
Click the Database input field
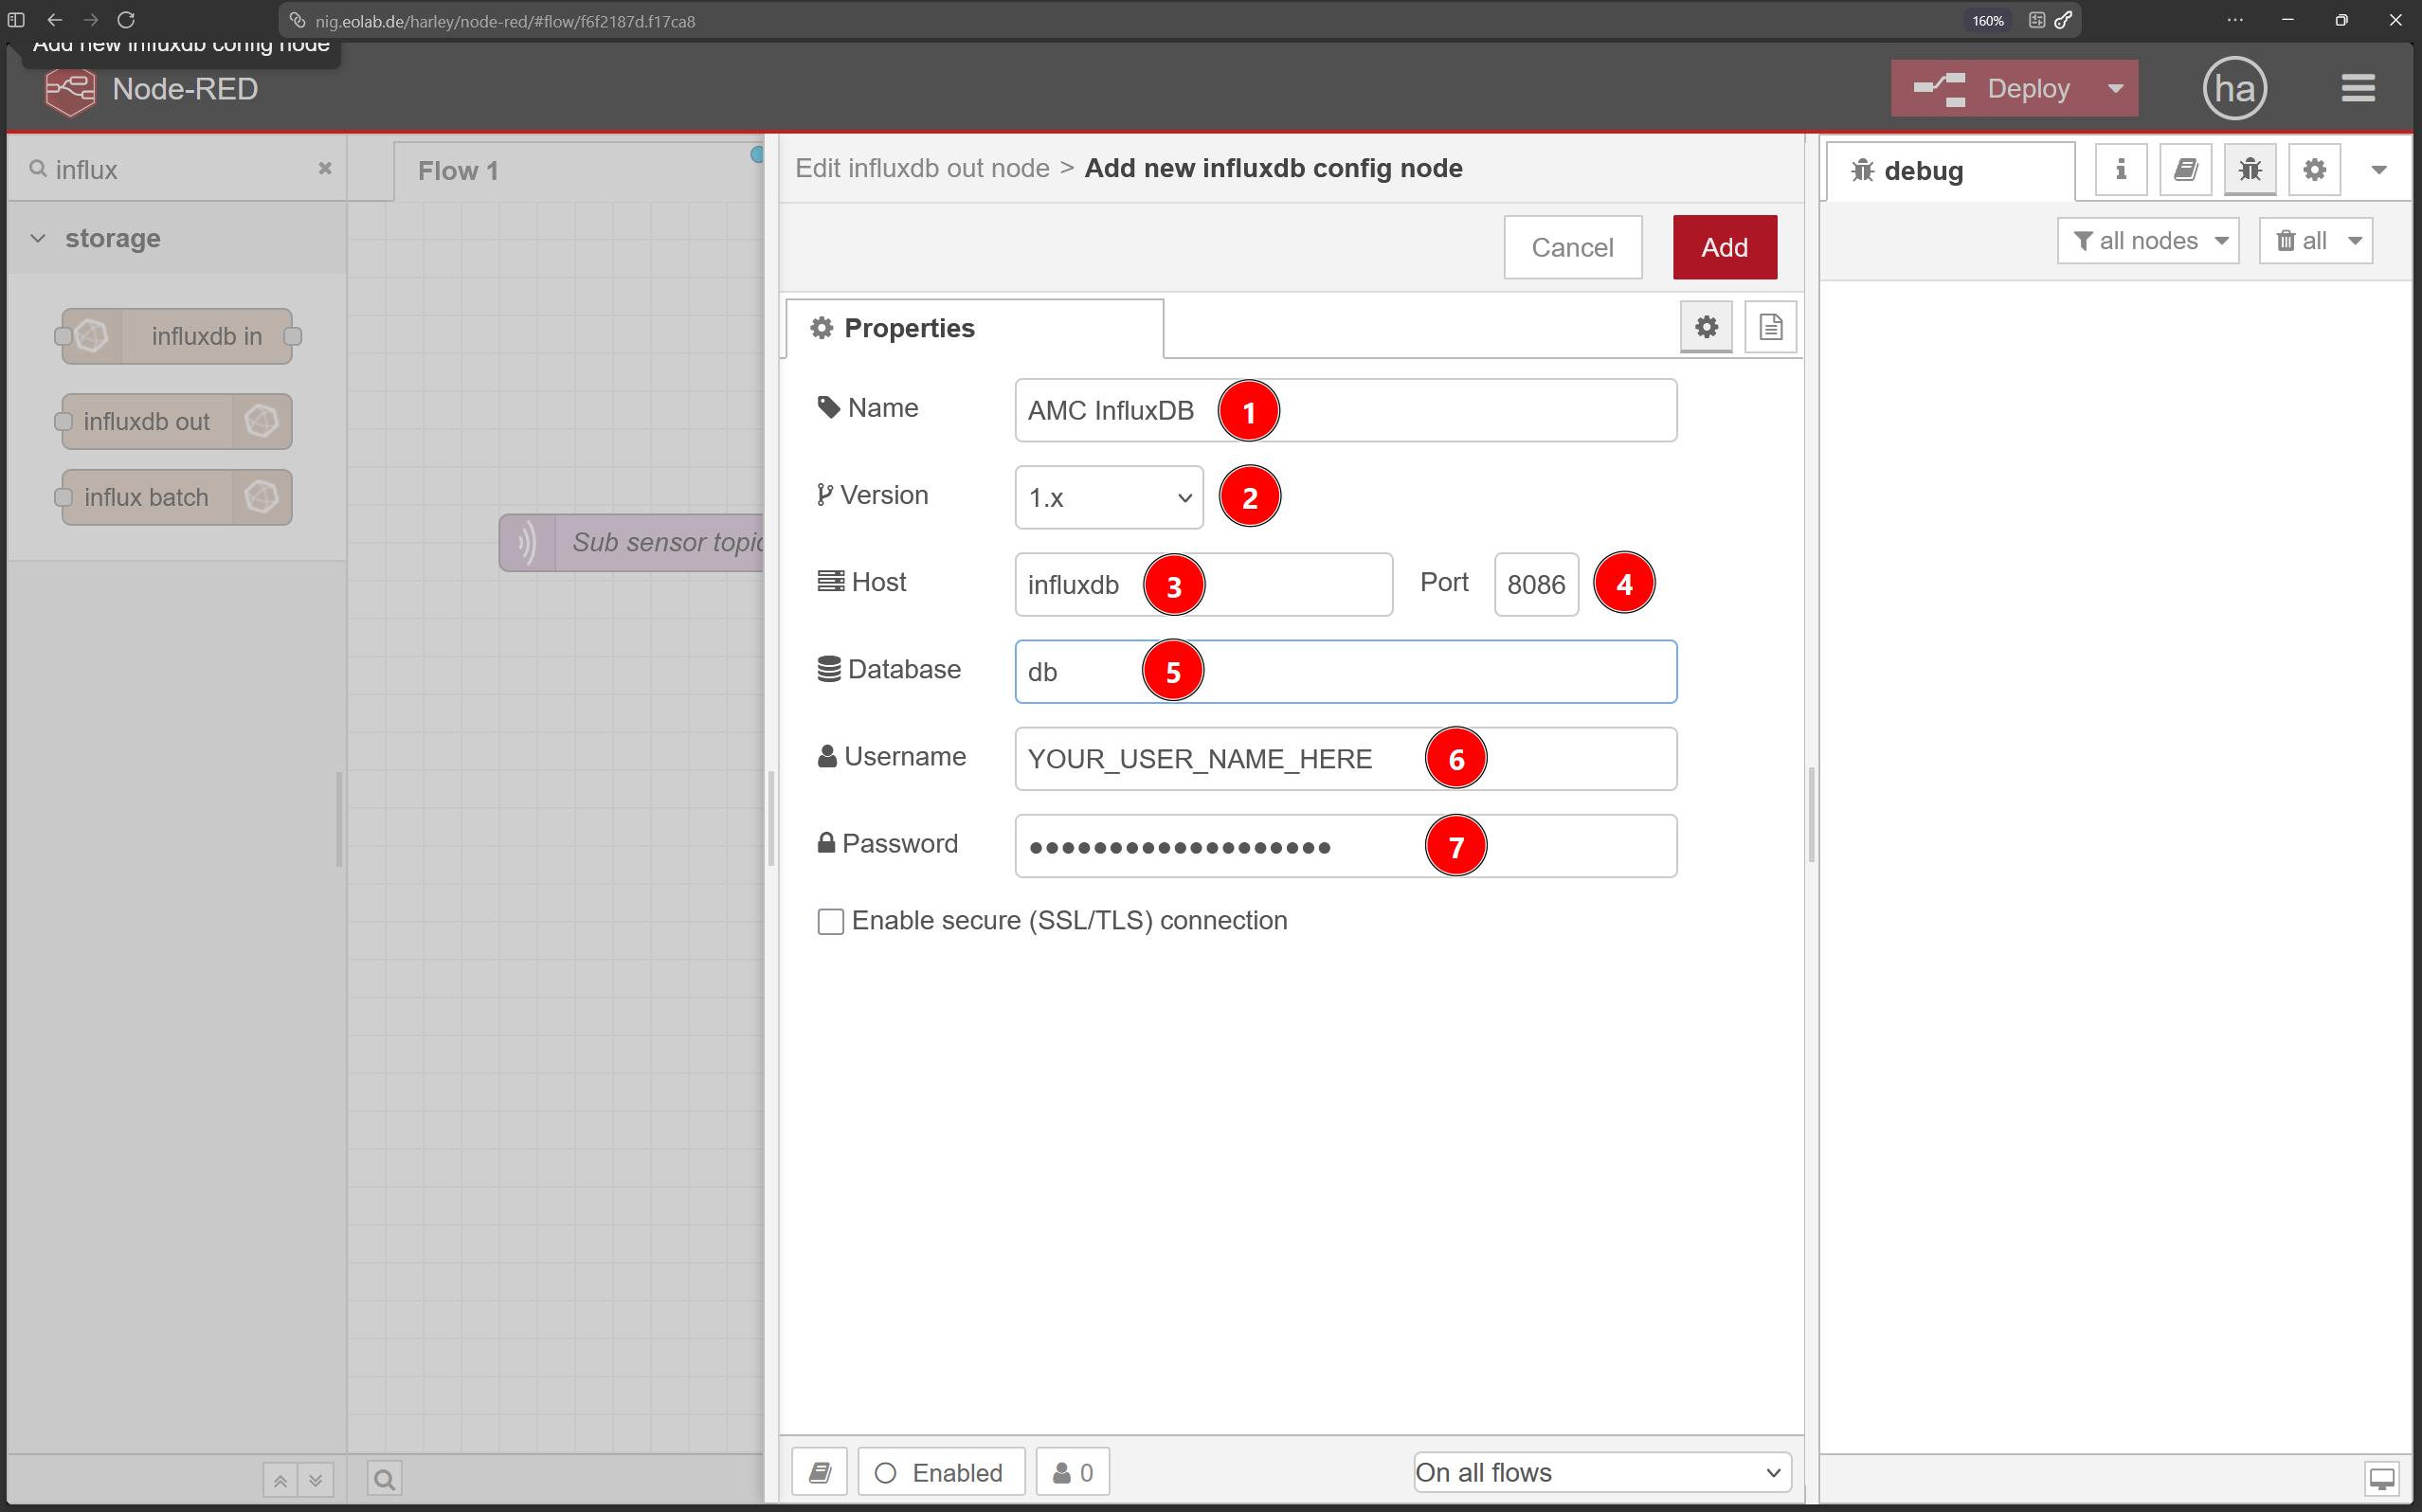pos(1345,671)
